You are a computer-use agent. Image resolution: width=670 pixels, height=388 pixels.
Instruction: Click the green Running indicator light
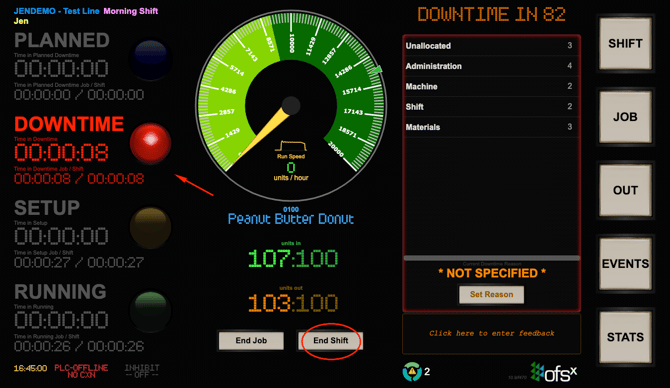tap(150, 312)
